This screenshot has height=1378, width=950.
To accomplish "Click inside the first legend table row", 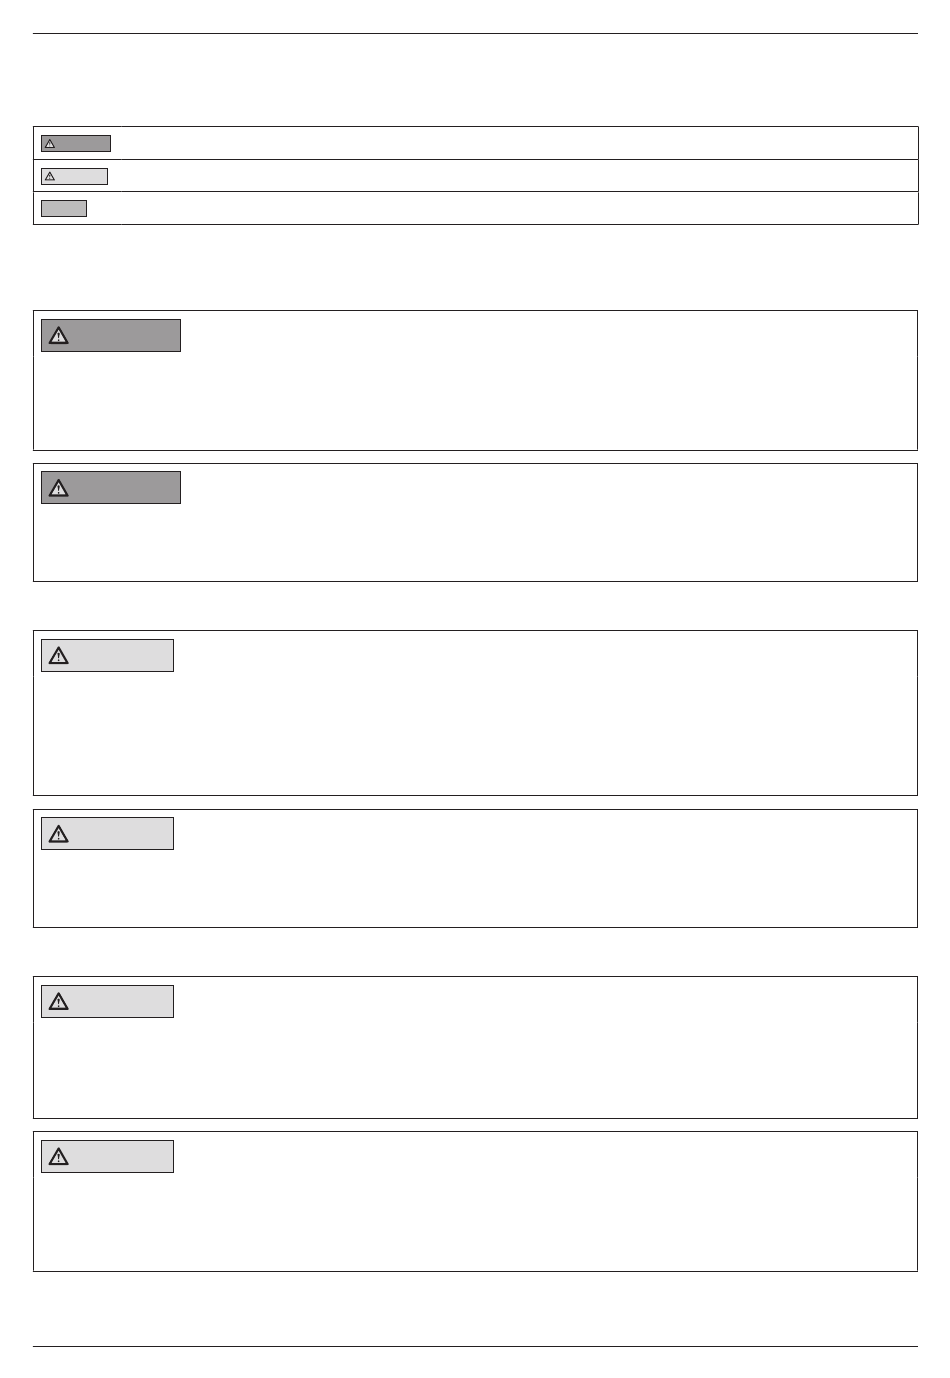I will 475,143.
